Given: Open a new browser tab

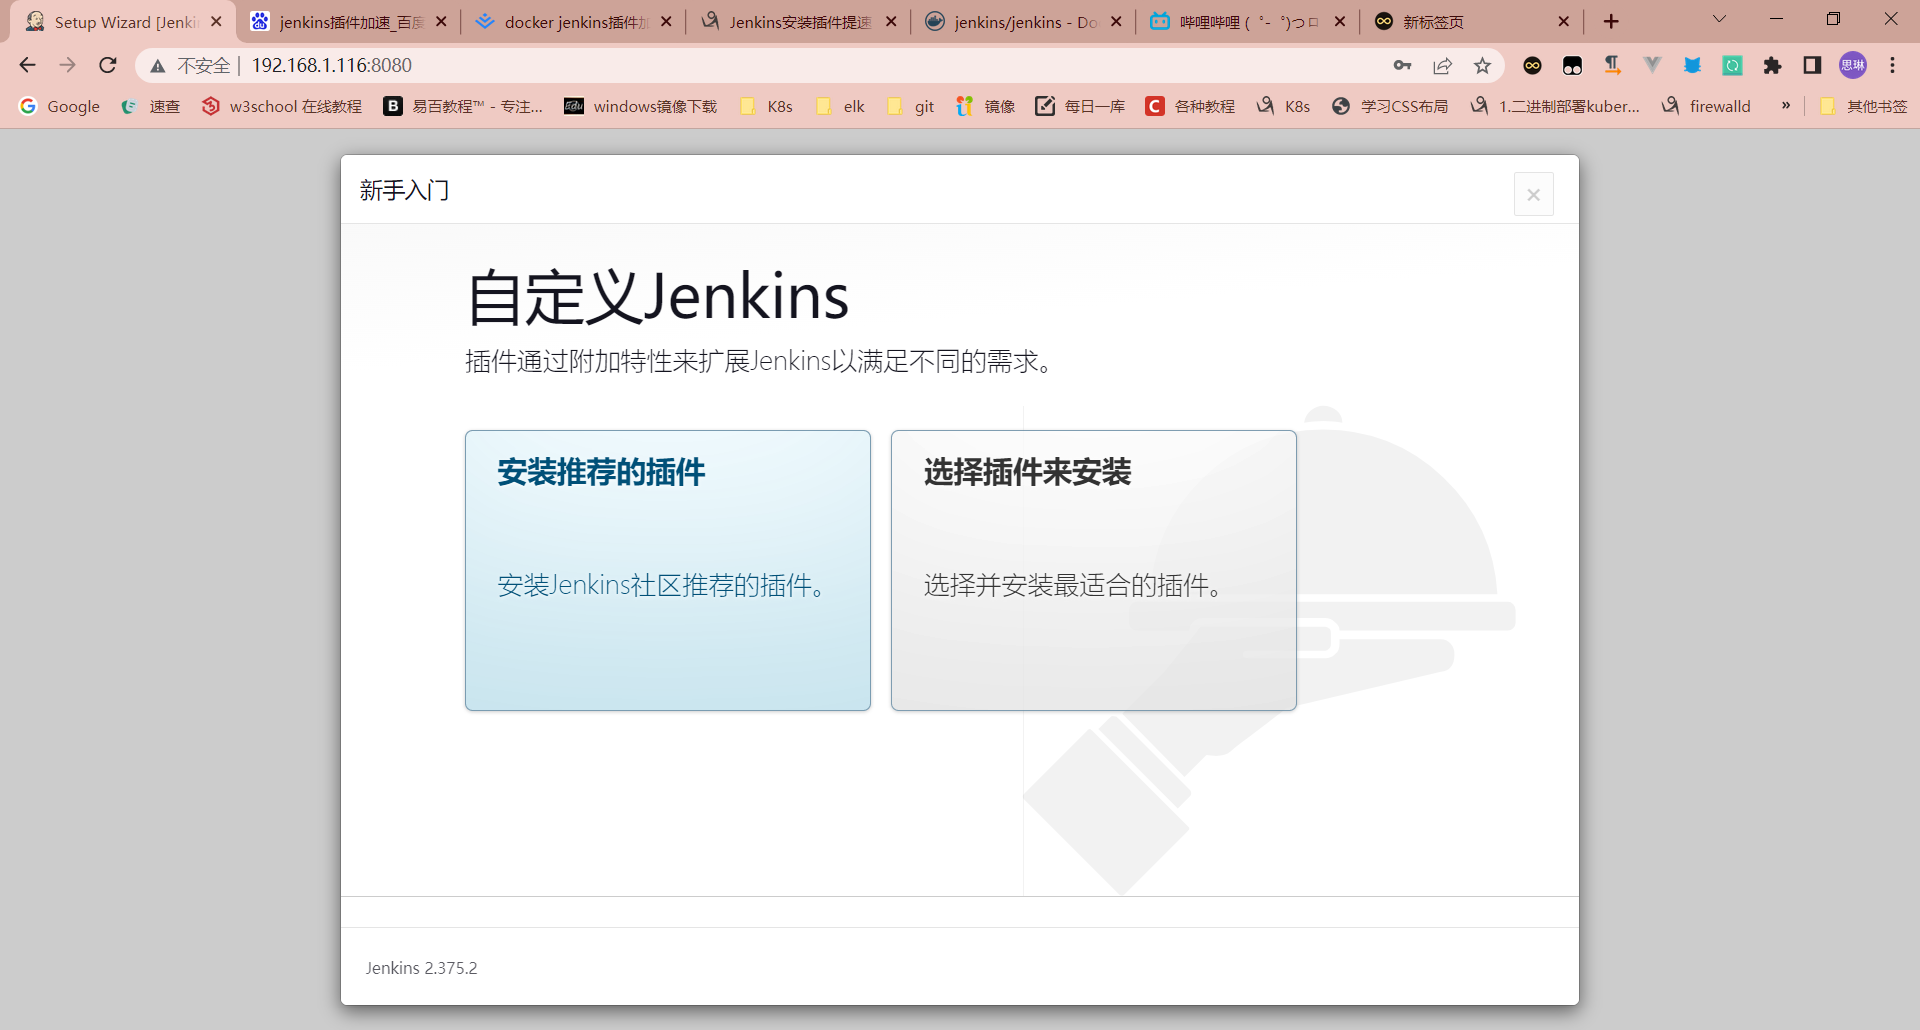Looking at the screenshot, I should click(1611, 21).
